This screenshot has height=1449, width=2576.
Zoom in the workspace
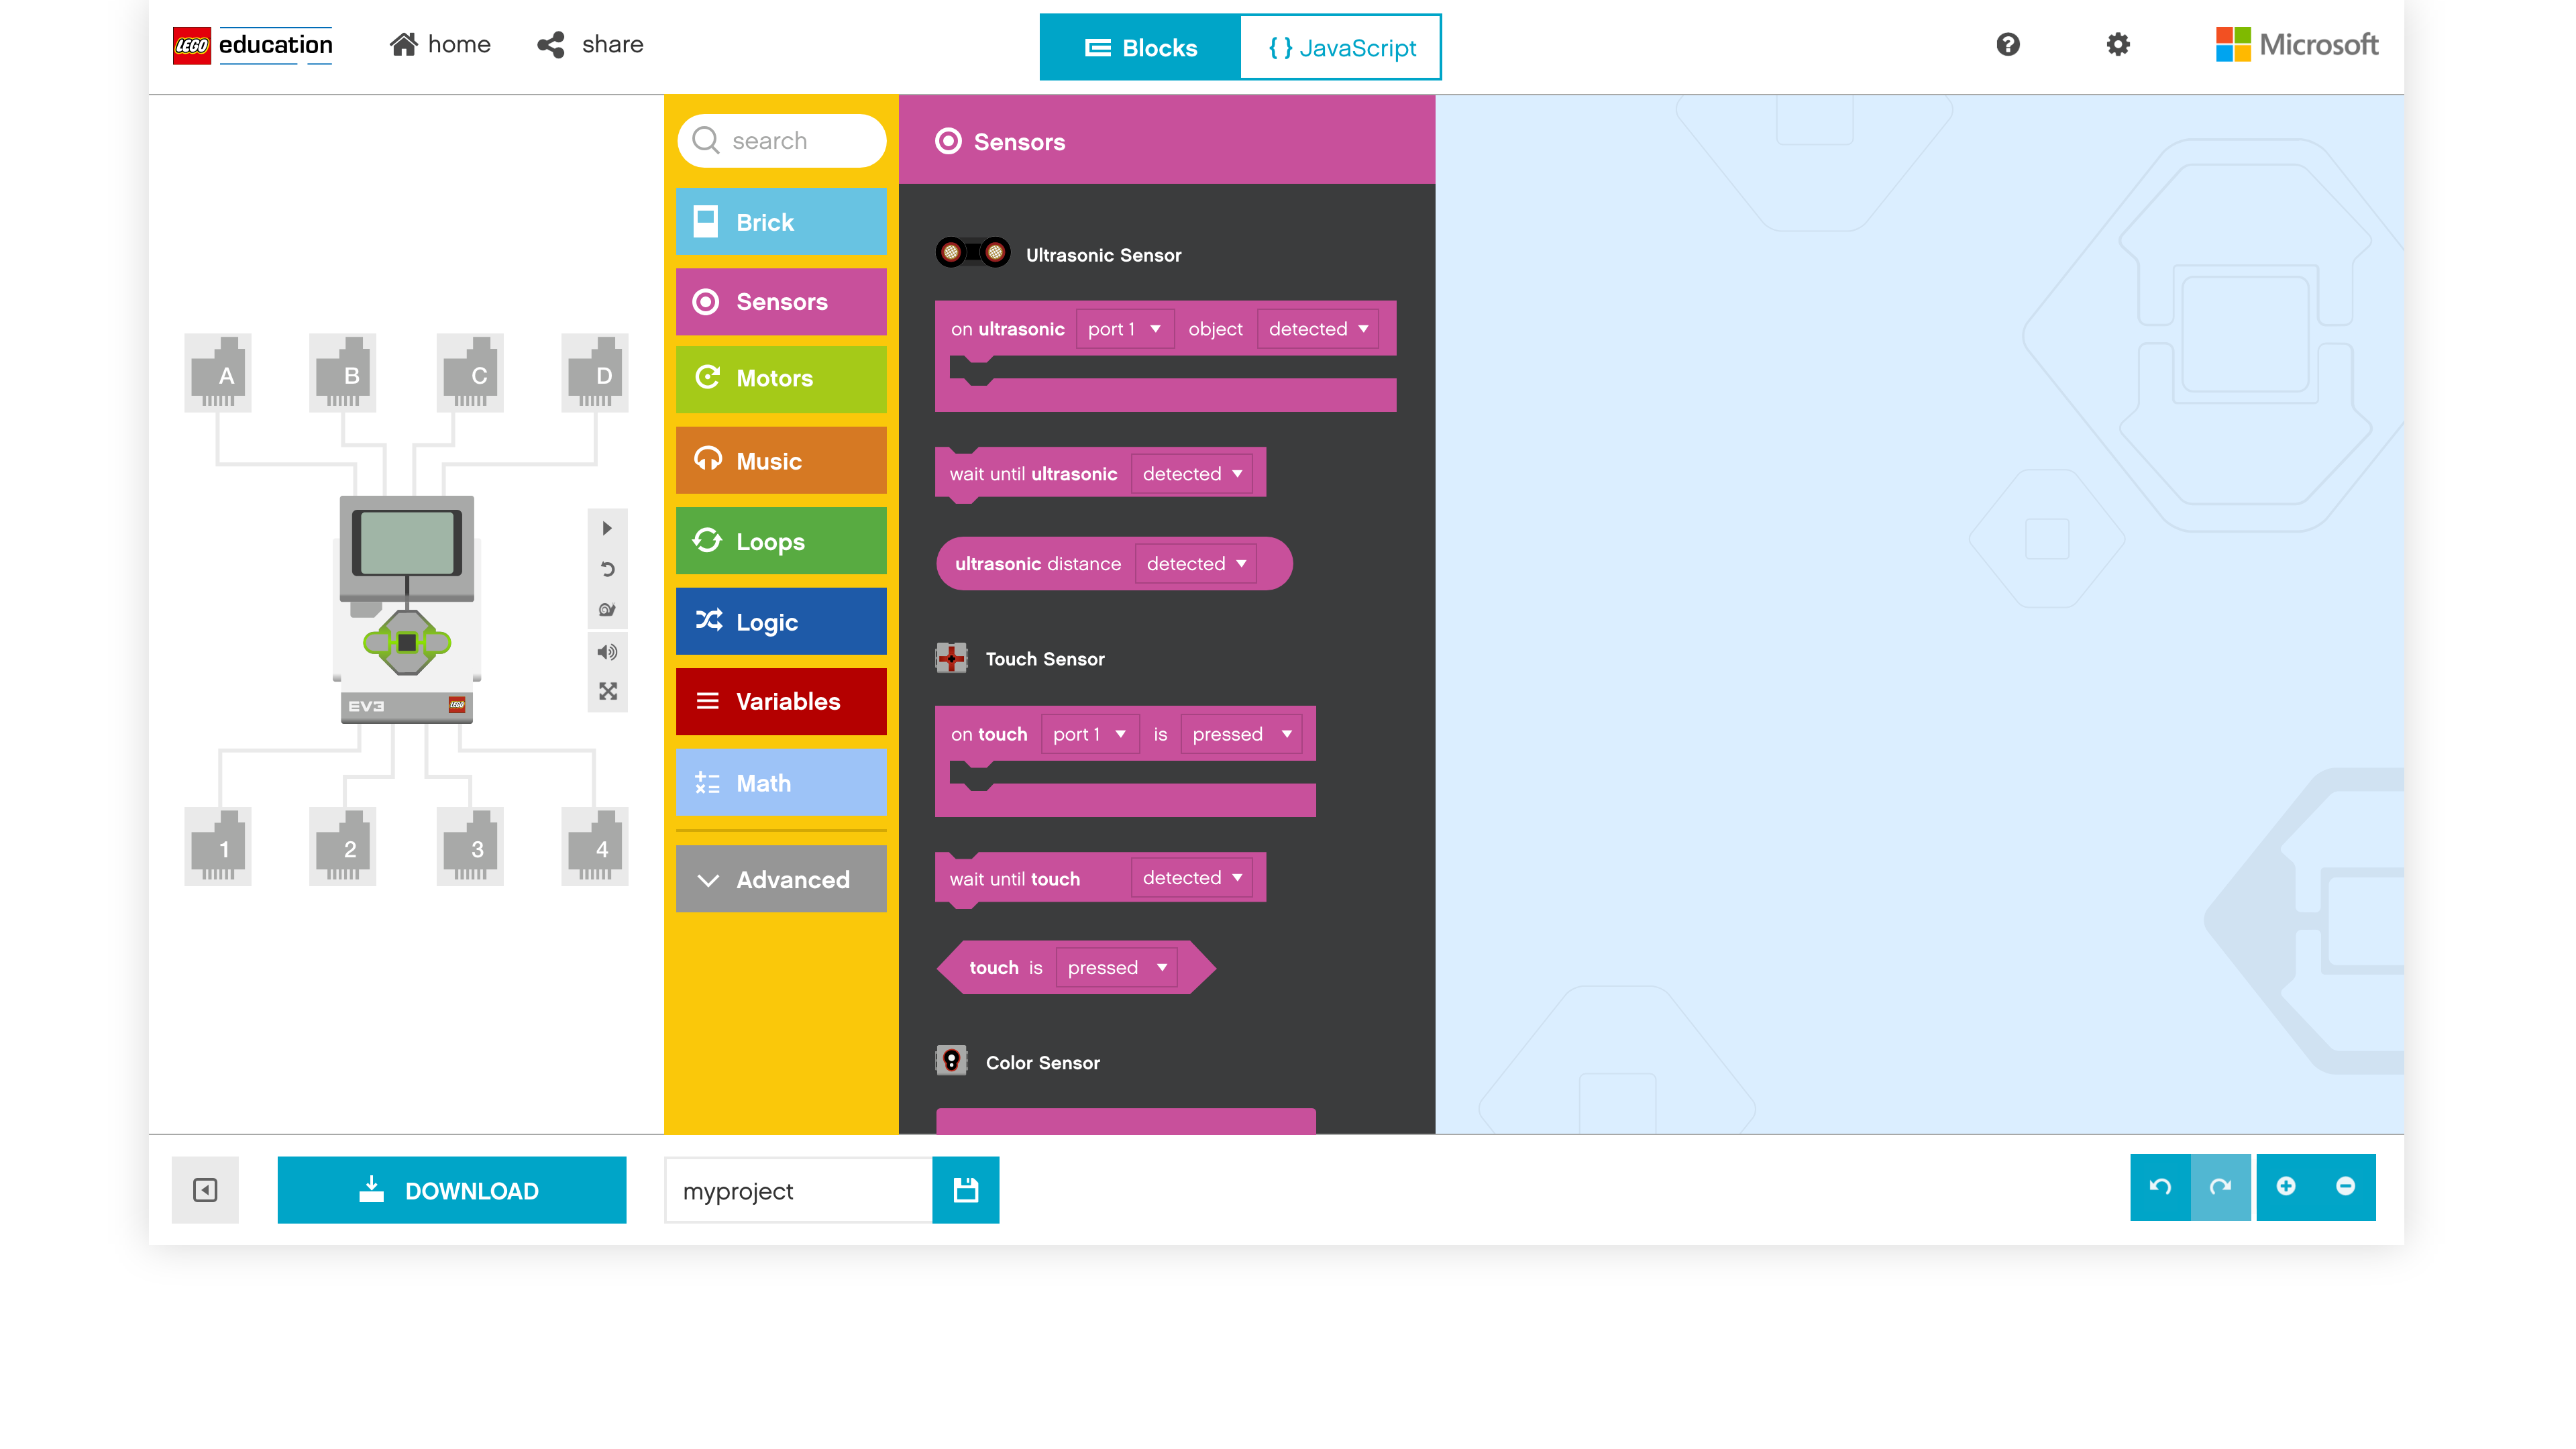(x=2286, y=1187)
